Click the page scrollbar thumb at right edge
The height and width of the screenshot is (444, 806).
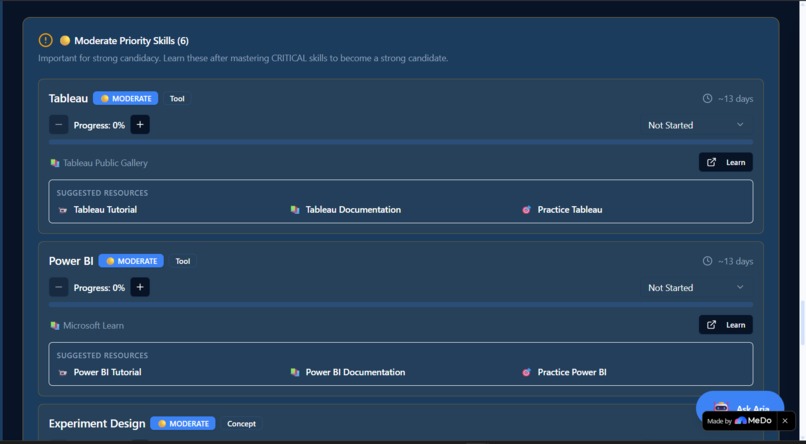click(x=802, y=323)
